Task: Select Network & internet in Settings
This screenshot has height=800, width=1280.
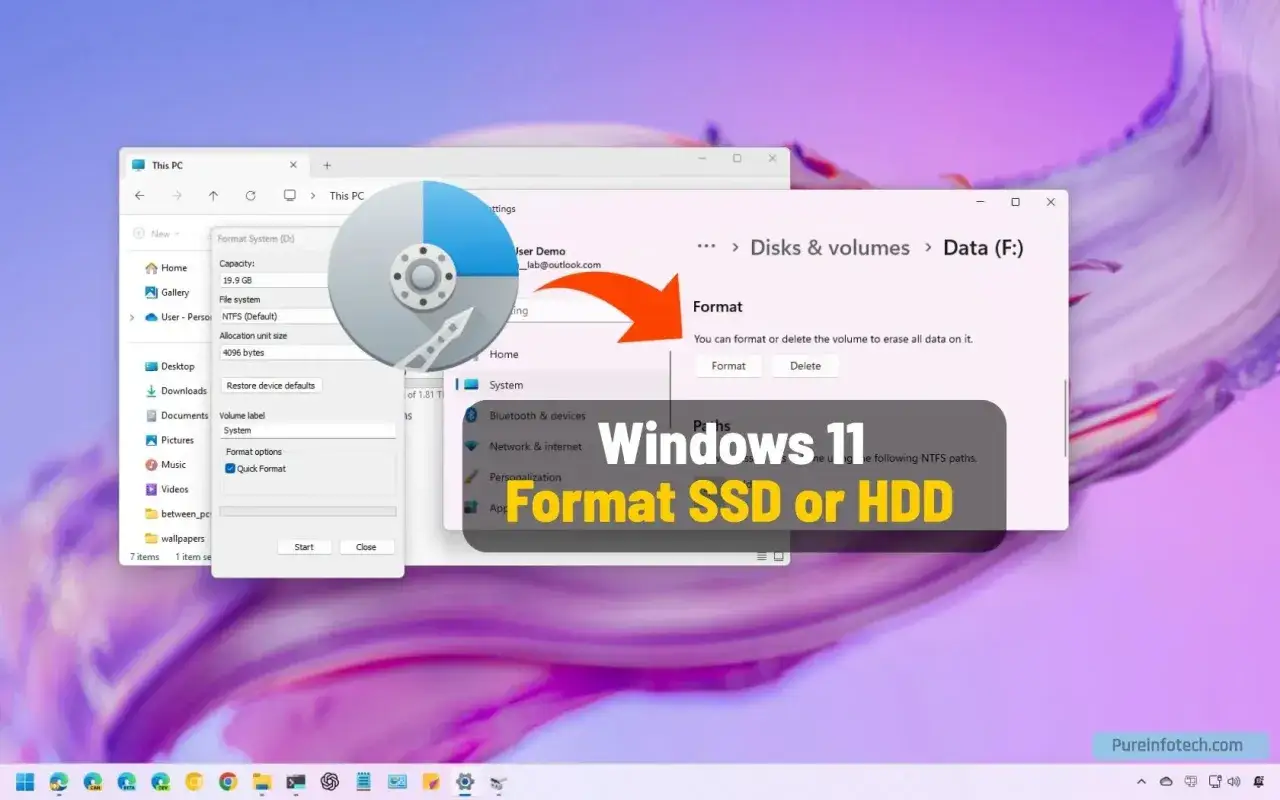Action: pyautogui.click(x=524, y=447)
